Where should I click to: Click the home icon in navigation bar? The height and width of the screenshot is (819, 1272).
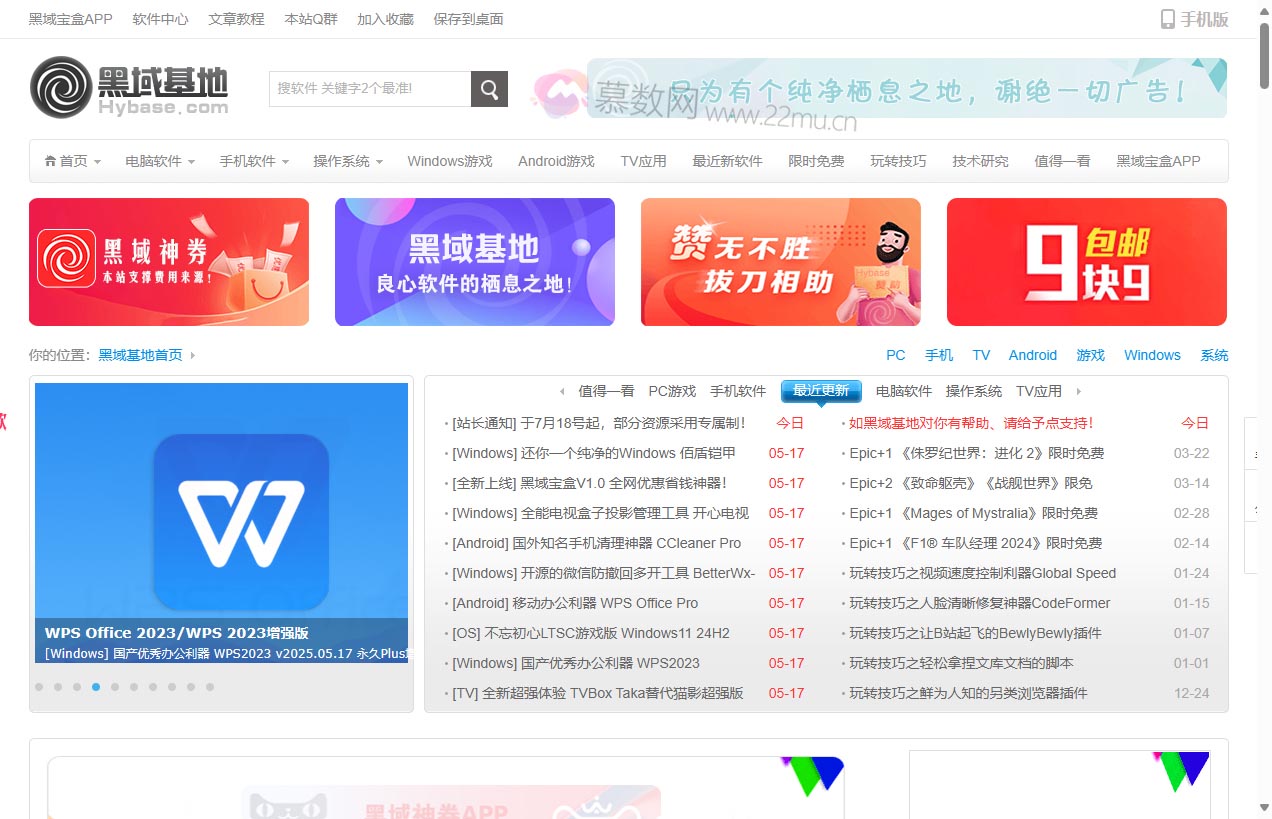[51, 161]
